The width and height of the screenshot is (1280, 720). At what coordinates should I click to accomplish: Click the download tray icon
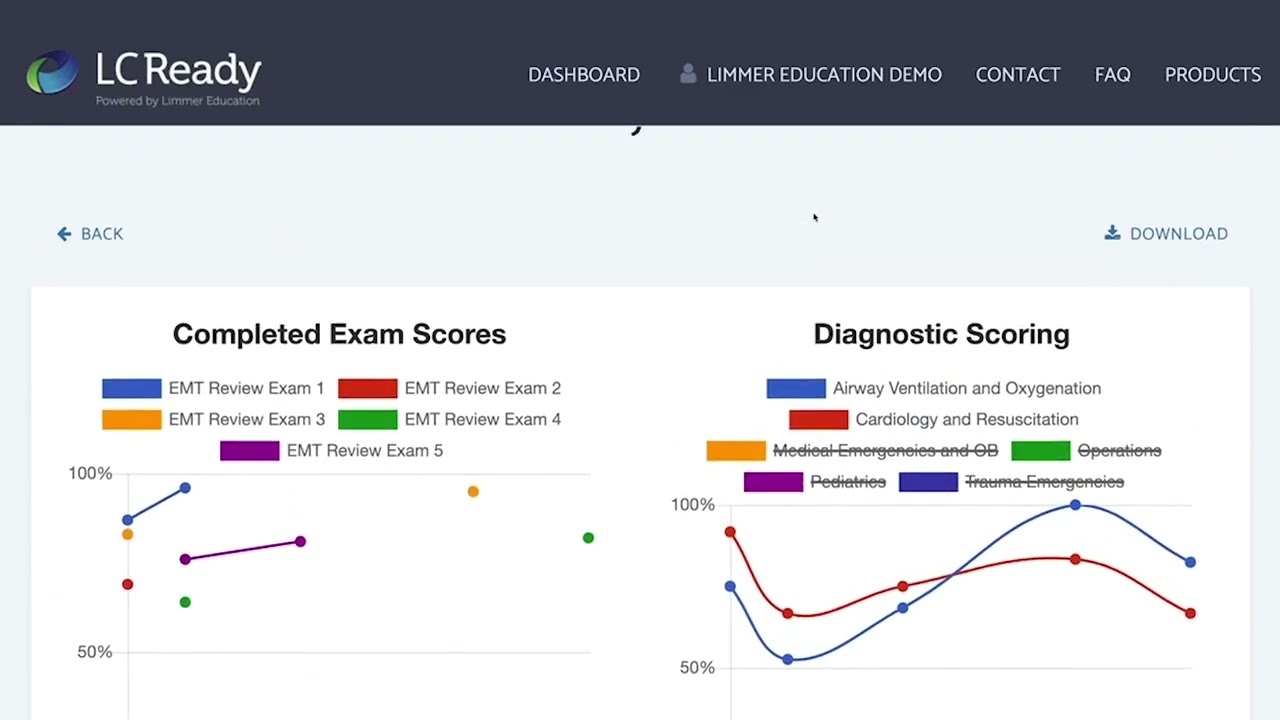coord(1112,233)
